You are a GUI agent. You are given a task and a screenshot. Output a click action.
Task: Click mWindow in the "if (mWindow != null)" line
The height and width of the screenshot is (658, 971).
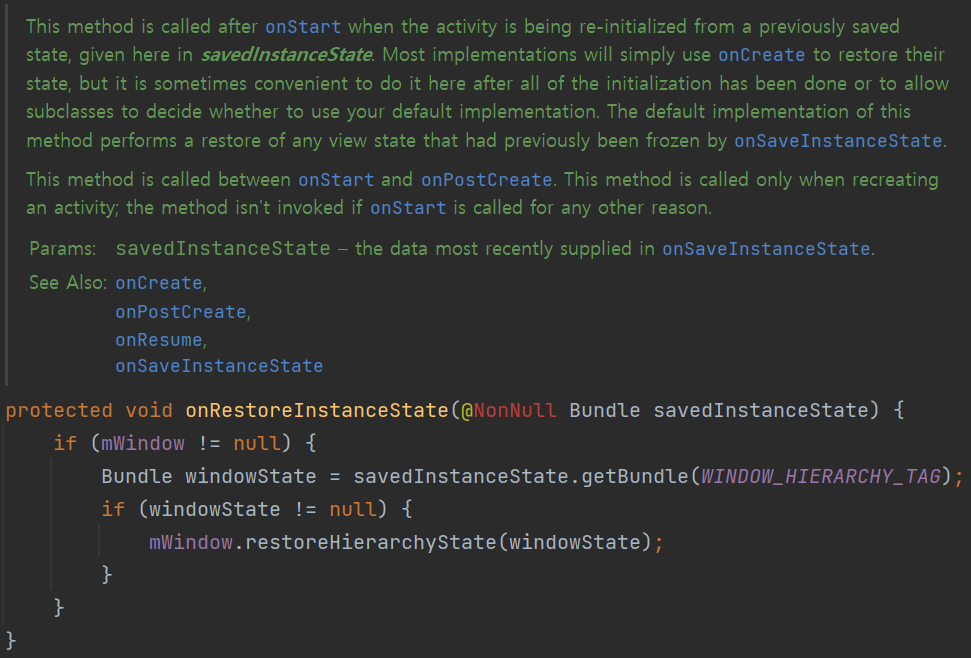click(x=143, y=443)
